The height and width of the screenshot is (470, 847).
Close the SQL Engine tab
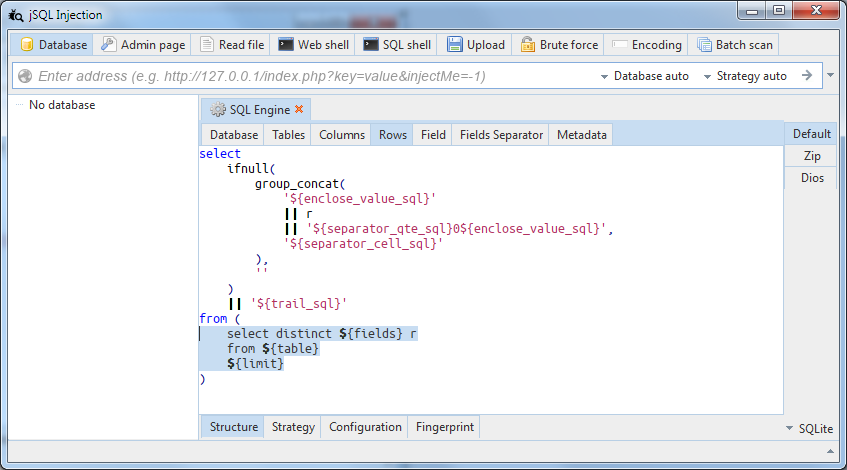299,109
